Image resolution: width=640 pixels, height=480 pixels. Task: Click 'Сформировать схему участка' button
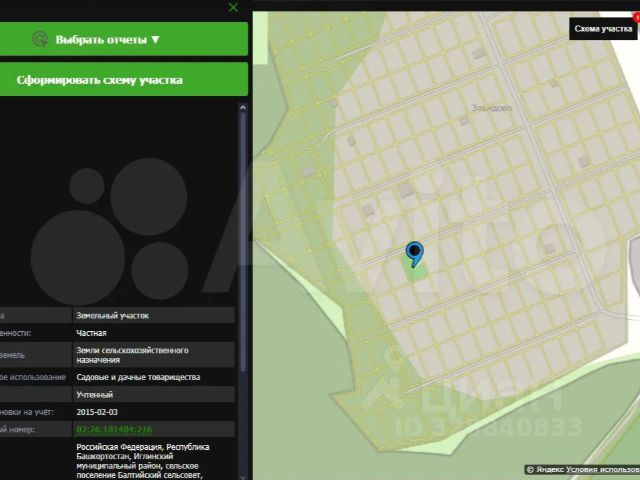(124, 80)
